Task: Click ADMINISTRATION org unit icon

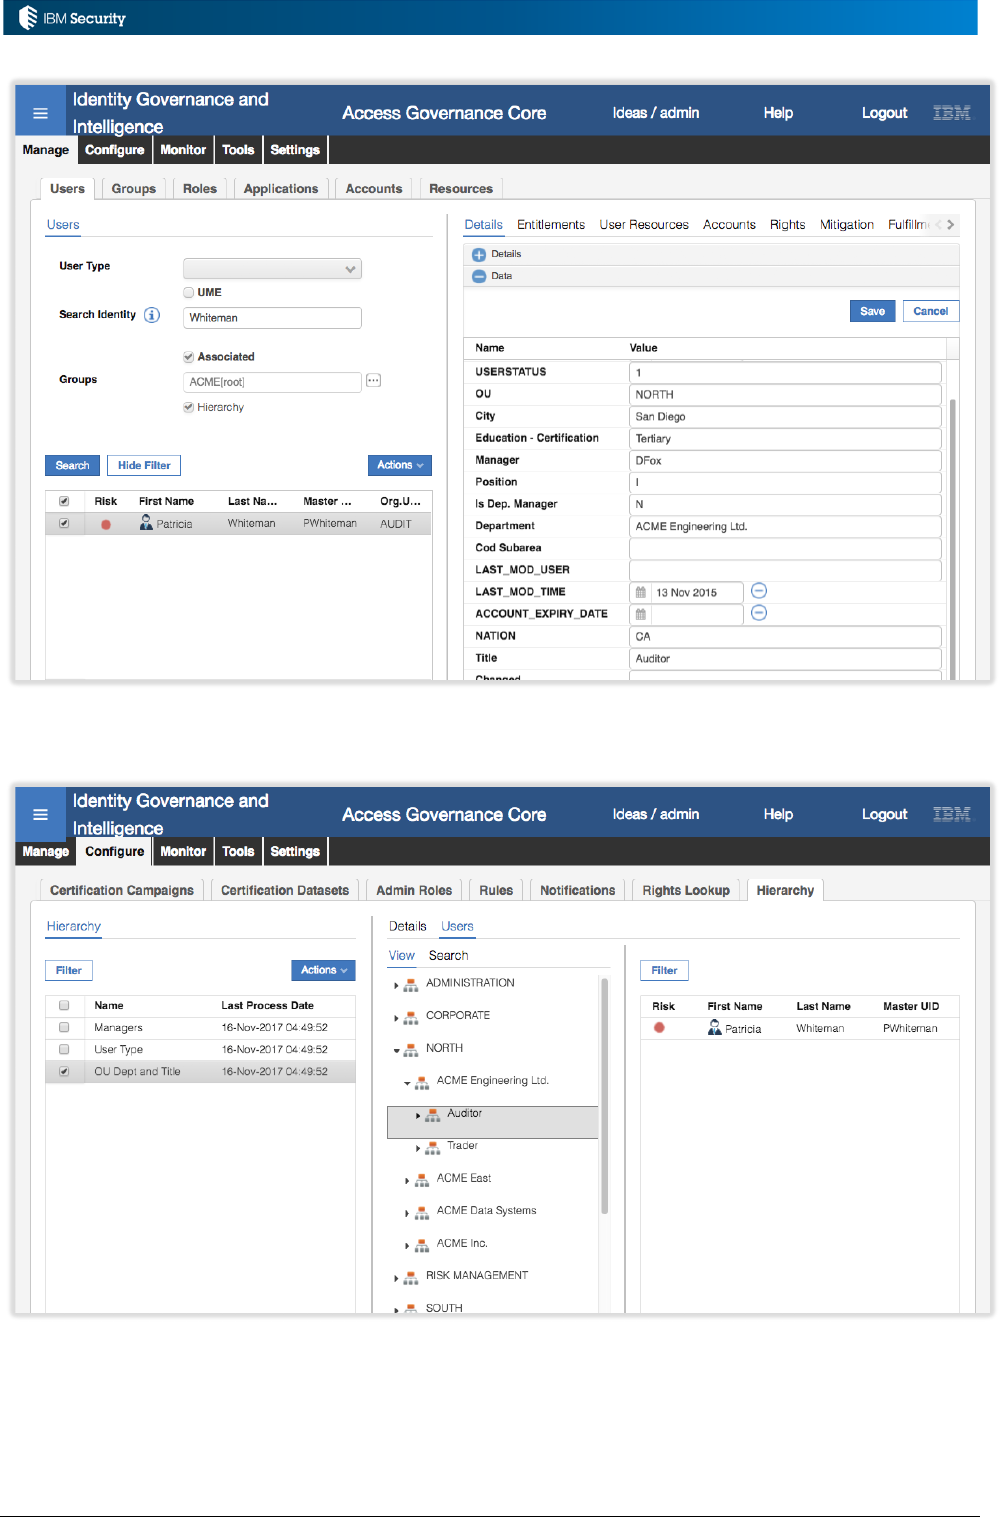Action: (x=411, y=985)
